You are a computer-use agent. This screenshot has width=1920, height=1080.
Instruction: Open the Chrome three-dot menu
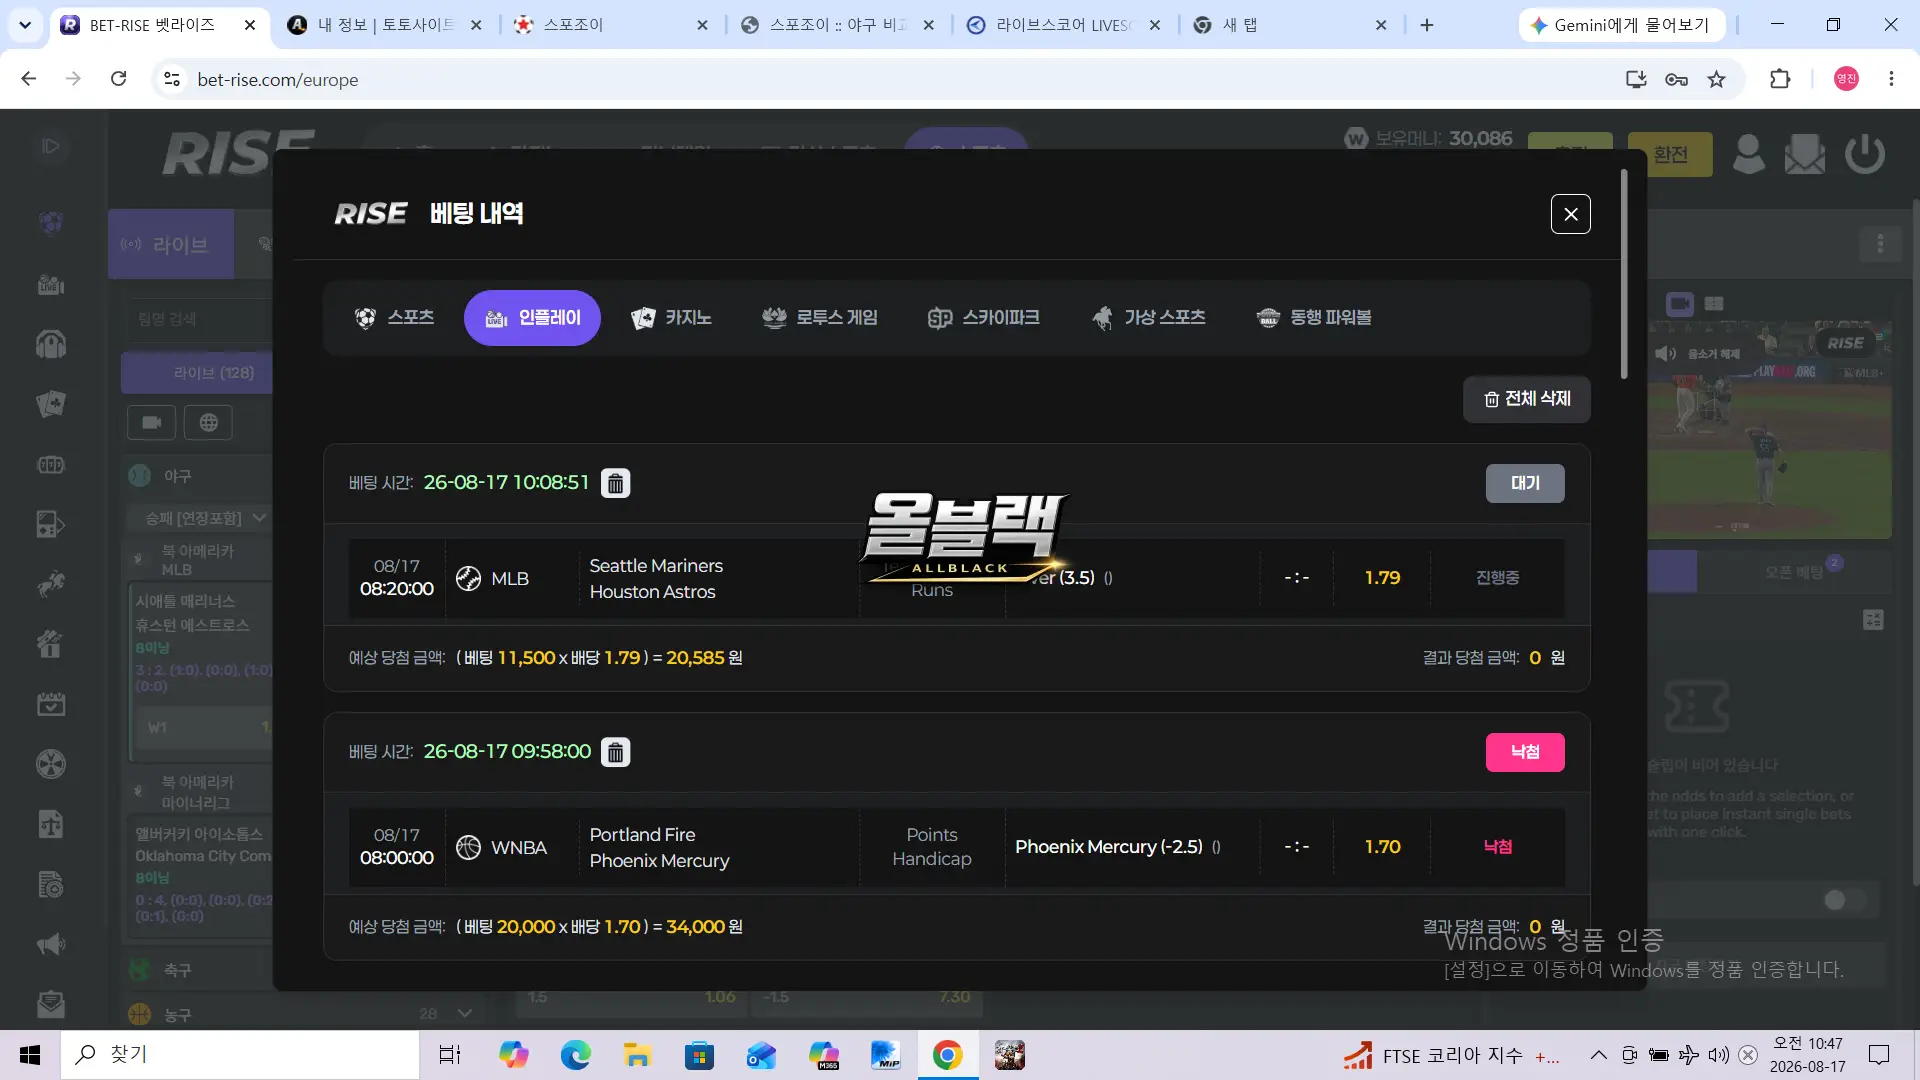tap(1891, 79)
